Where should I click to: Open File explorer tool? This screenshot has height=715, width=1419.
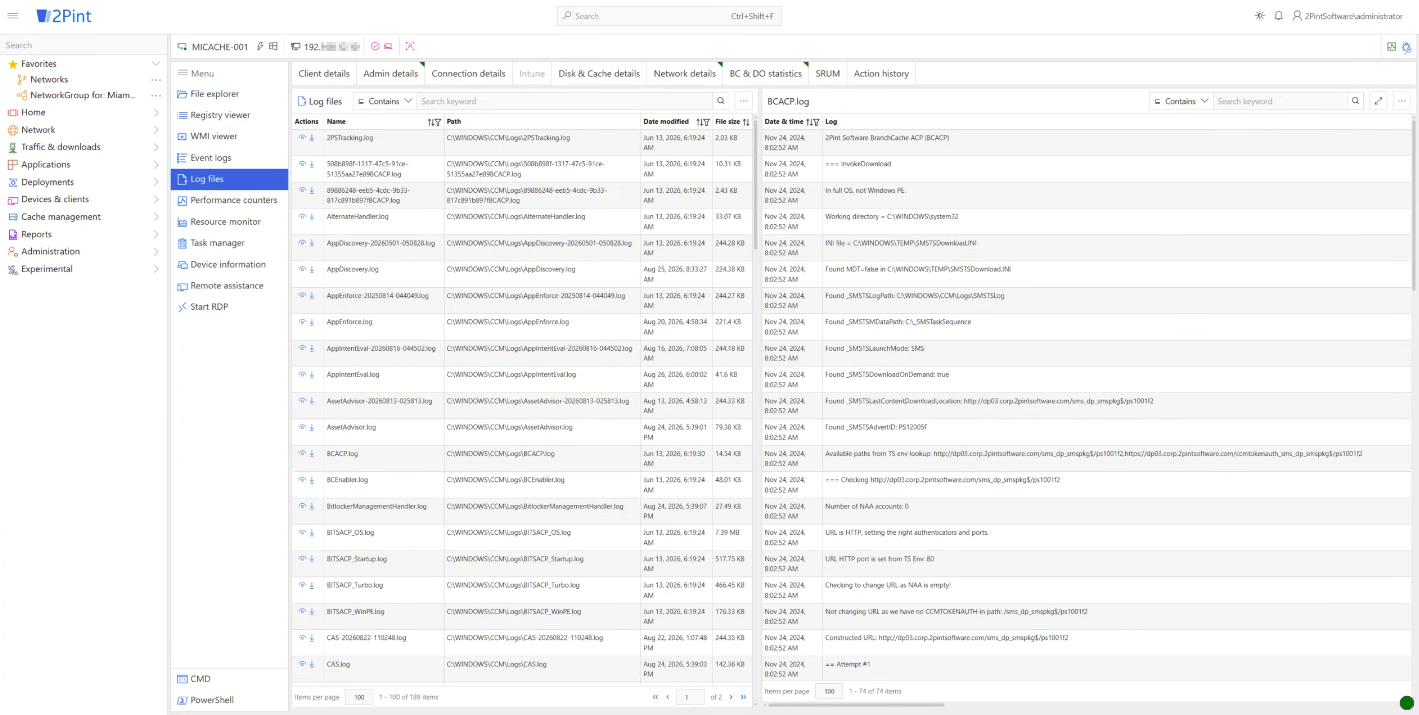[229, 94]
